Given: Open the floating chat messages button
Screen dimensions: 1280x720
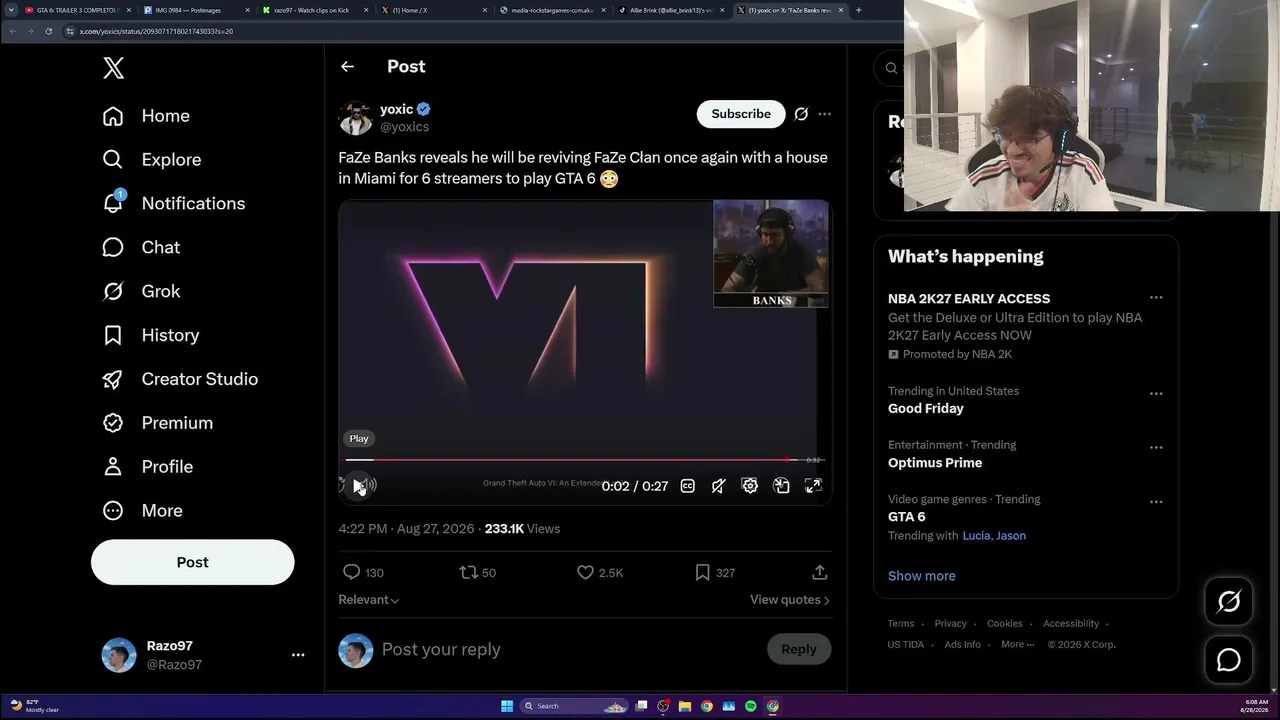Looking at the screenshot, I should click(x=1229, y=660).
